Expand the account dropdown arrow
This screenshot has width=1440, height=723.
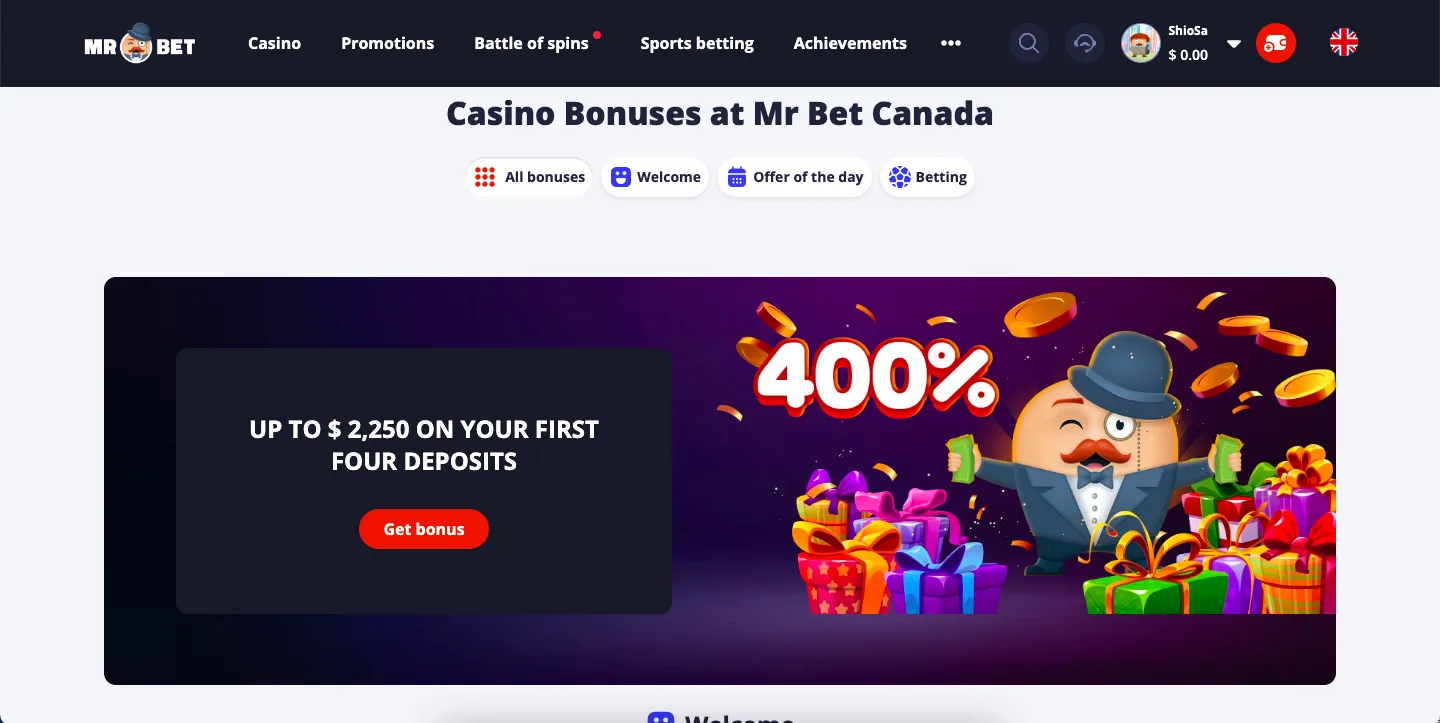click(1234, 44)
